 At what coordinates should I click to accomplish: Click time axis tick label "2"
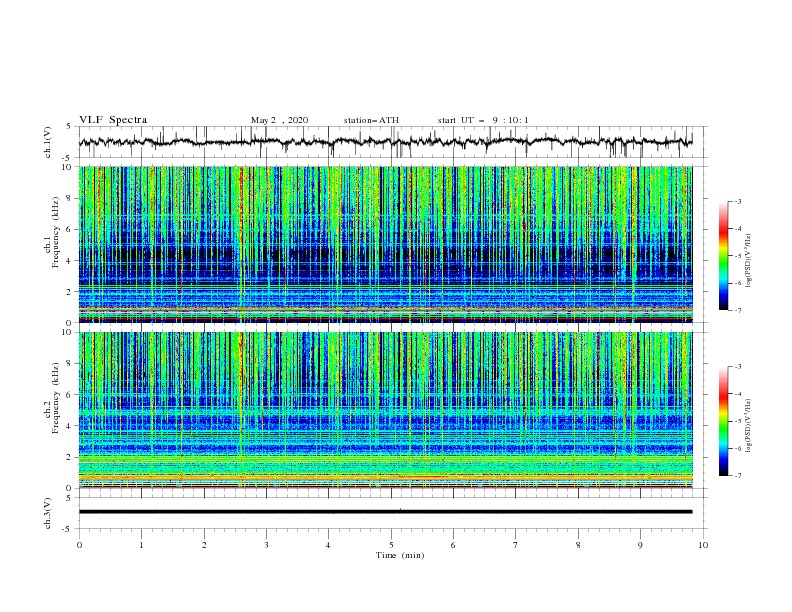[204, 545]
